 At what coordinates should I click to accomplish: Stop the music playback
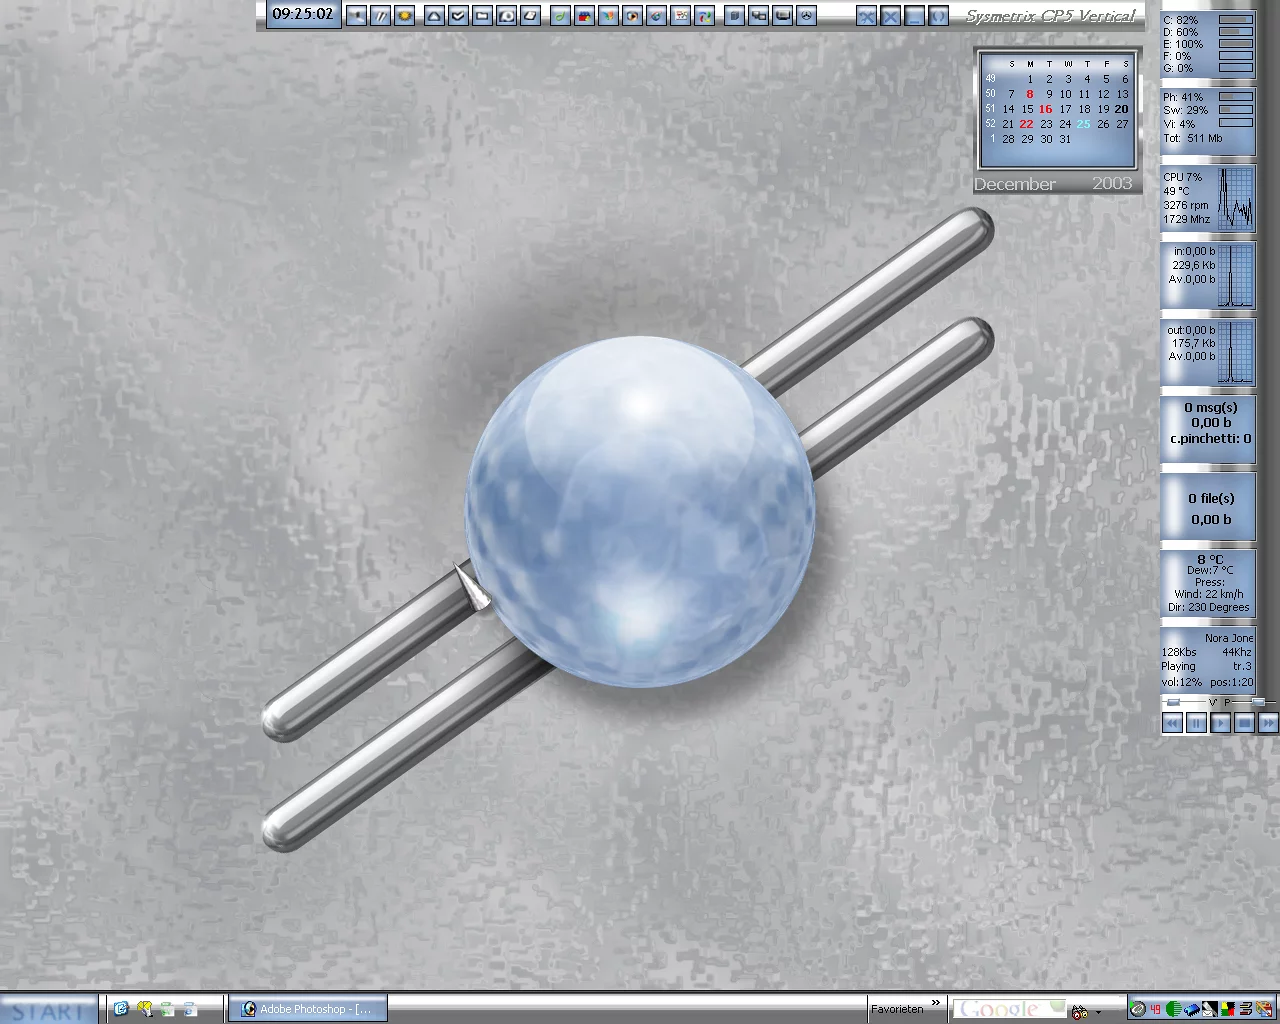tap(1244, 723)
